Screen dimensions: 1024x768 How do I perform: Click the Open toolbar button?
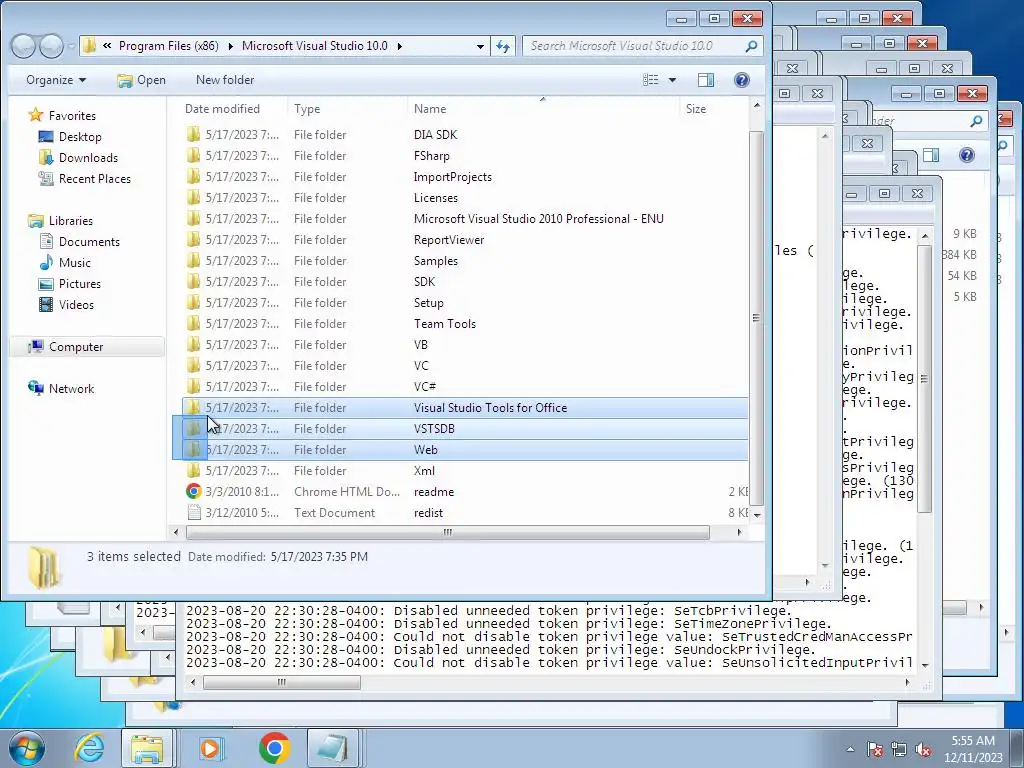coord(141,80)
